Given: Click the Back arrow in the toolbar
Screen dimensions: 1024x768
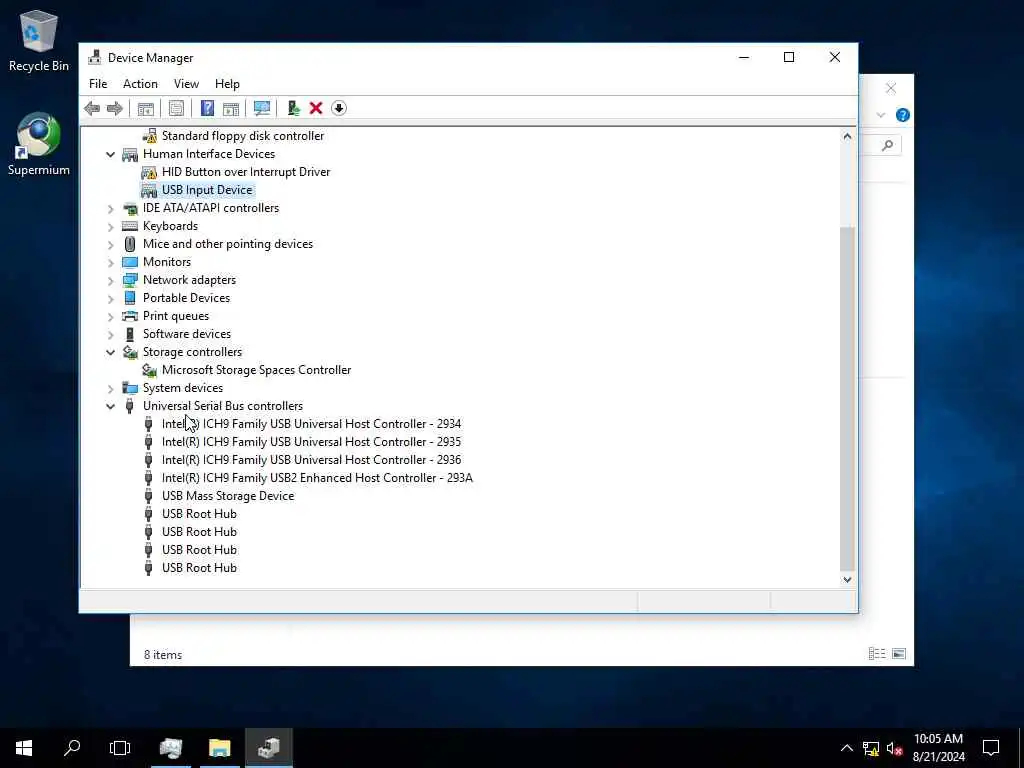Looking at the screenshot, I should point(92,108).
